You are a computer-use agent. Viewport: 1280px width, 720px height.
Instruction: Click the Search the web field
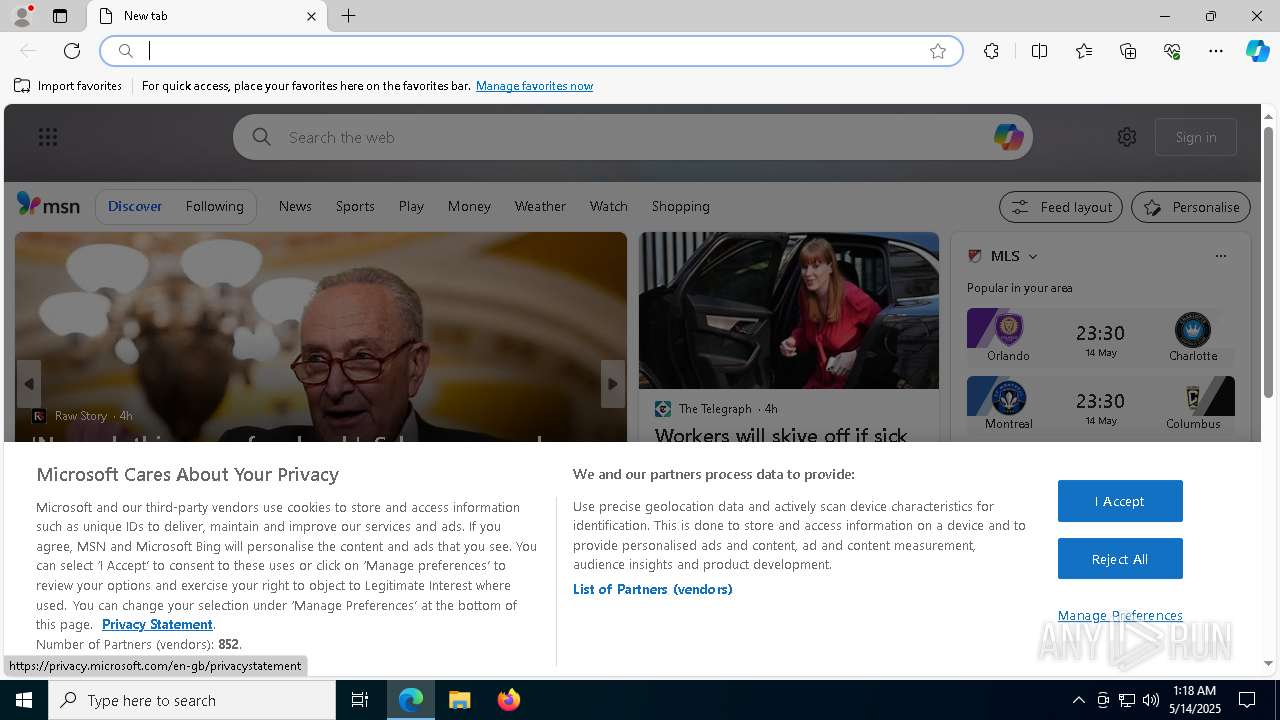coord(632,137)
